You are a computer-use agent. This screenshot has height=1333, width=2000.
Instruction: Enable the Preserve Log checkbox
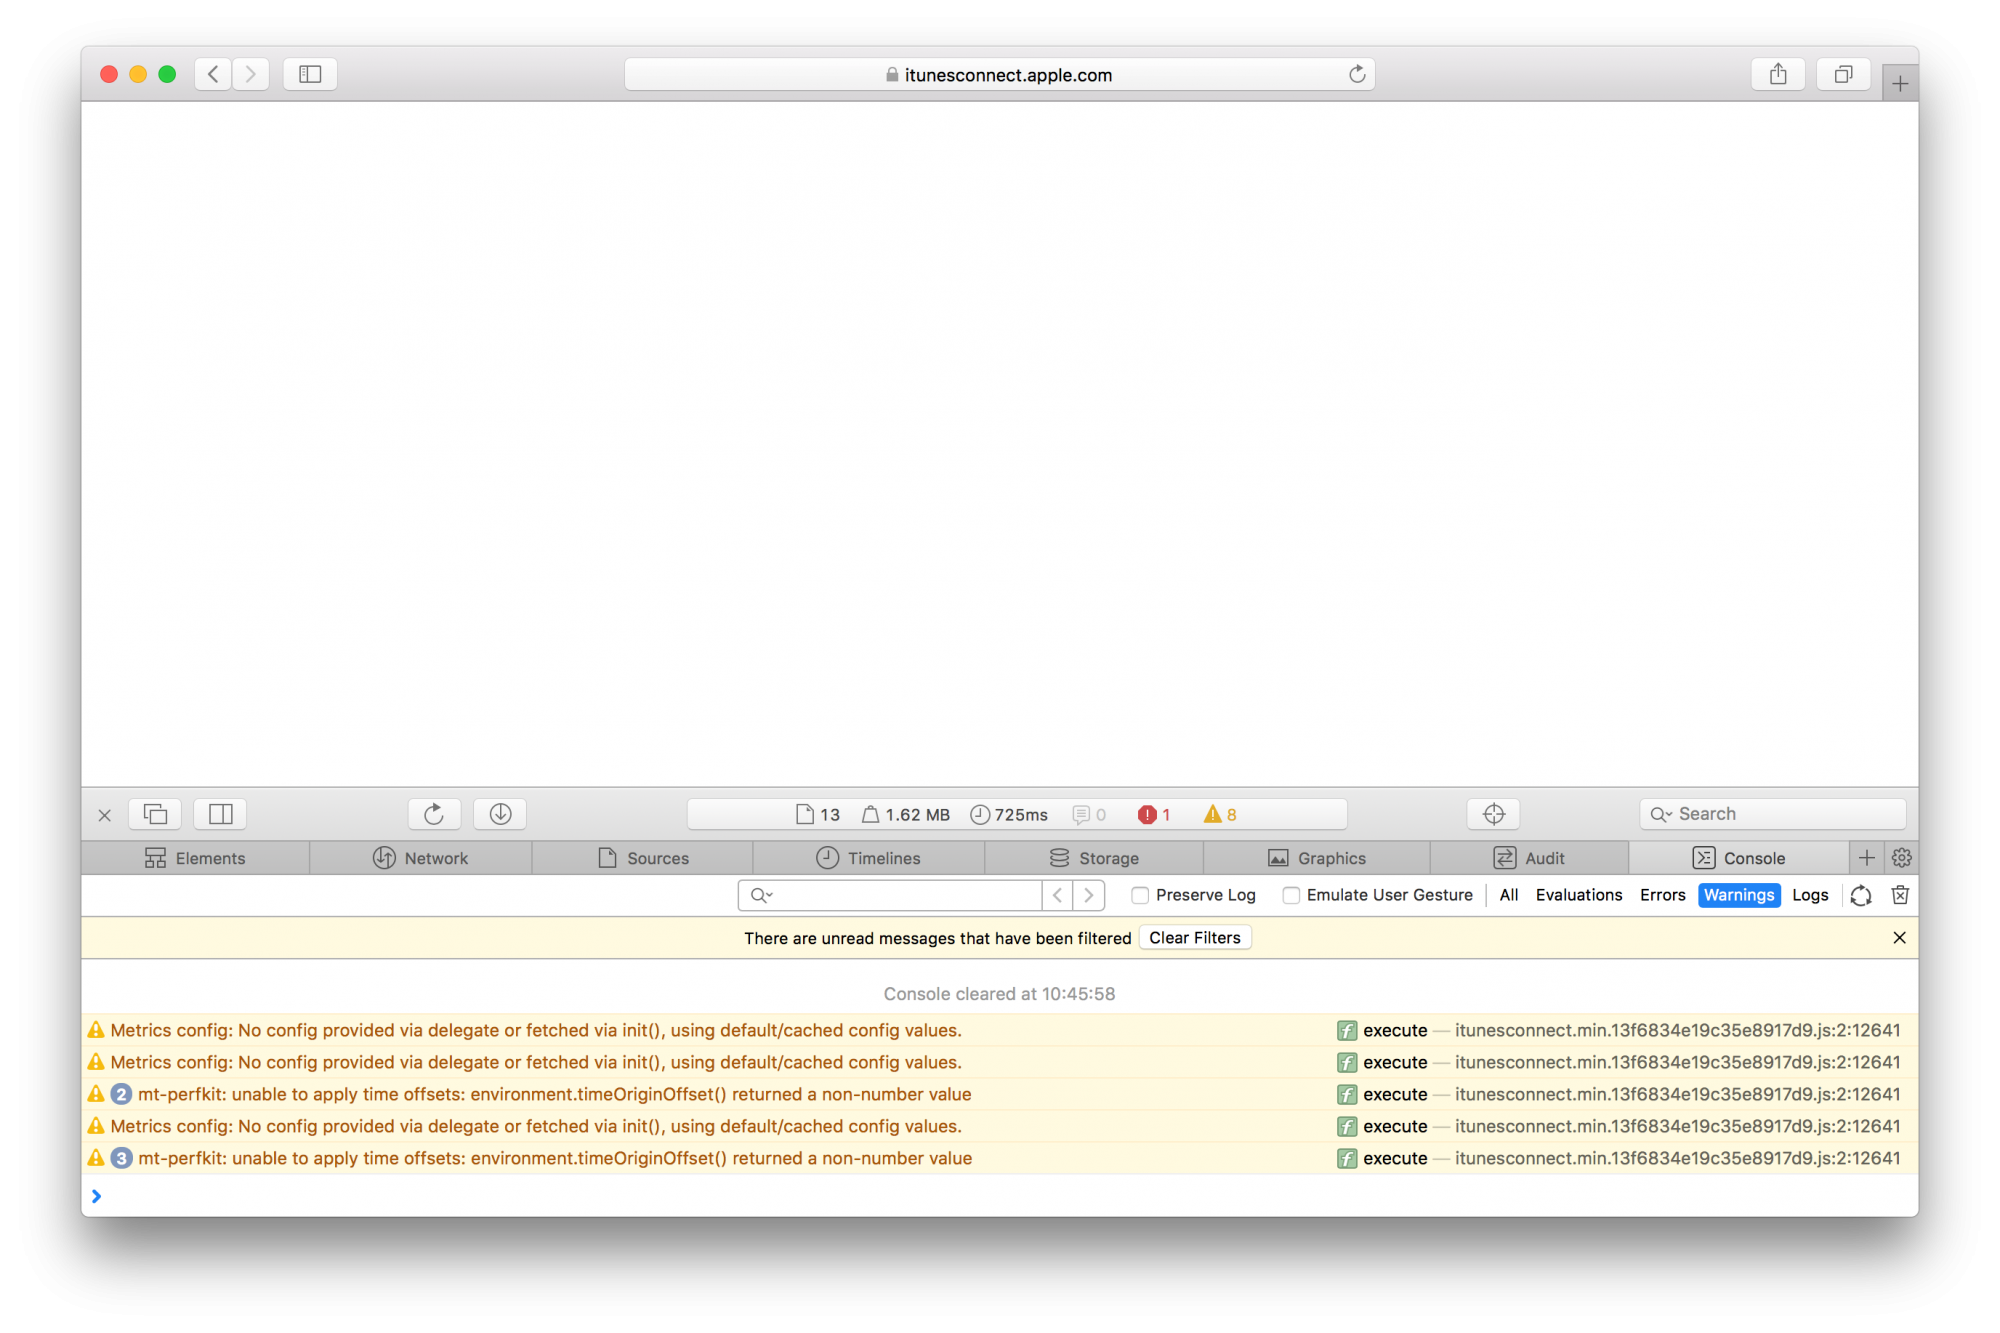coord(1140,896)
